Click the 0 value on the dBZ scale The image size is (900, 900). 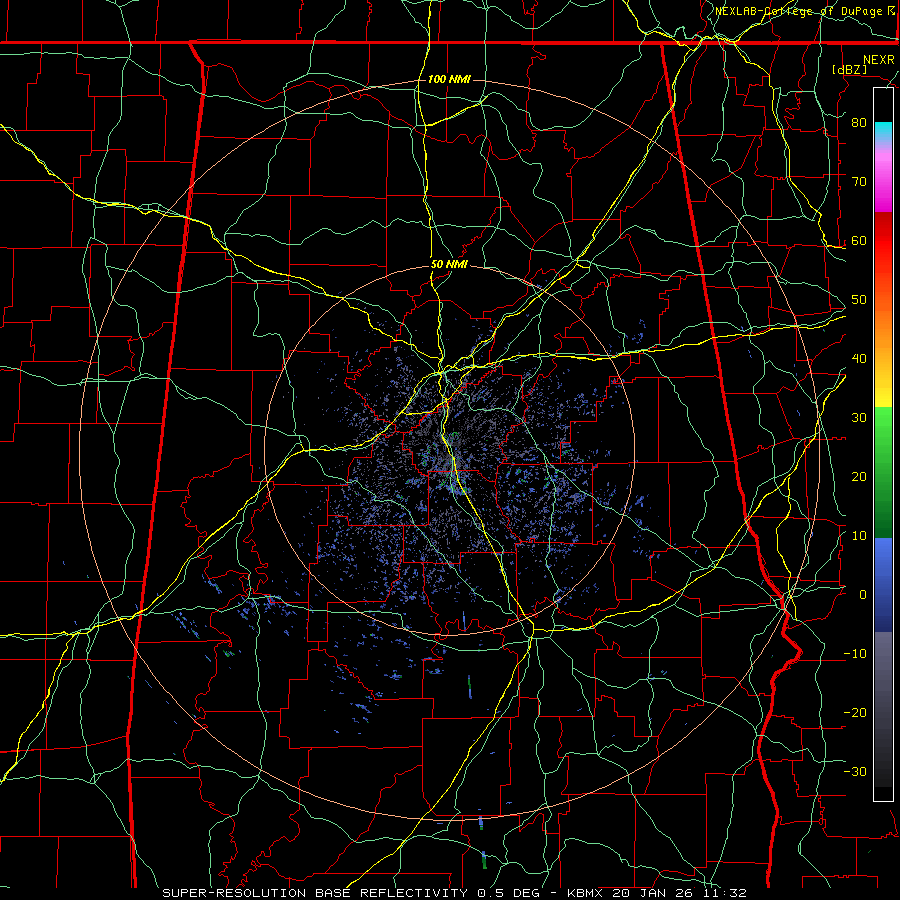pyautogui.click(x=863, y=595)
